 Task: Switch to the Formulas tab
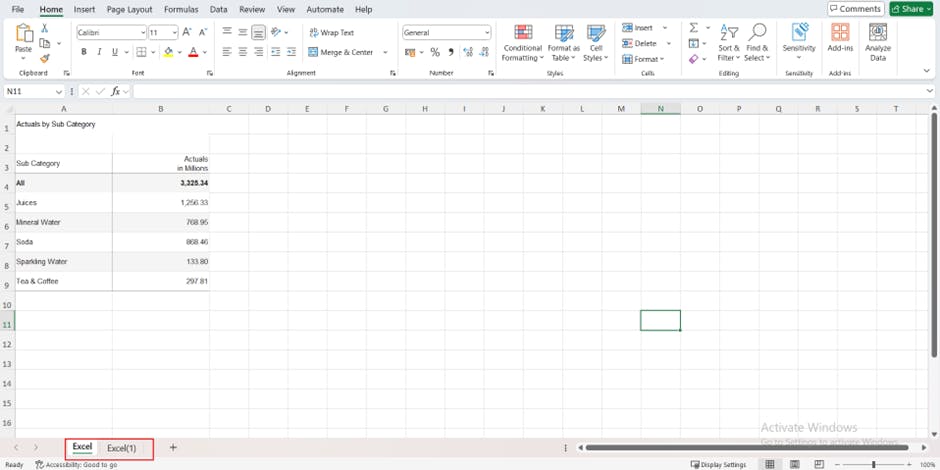181,10
